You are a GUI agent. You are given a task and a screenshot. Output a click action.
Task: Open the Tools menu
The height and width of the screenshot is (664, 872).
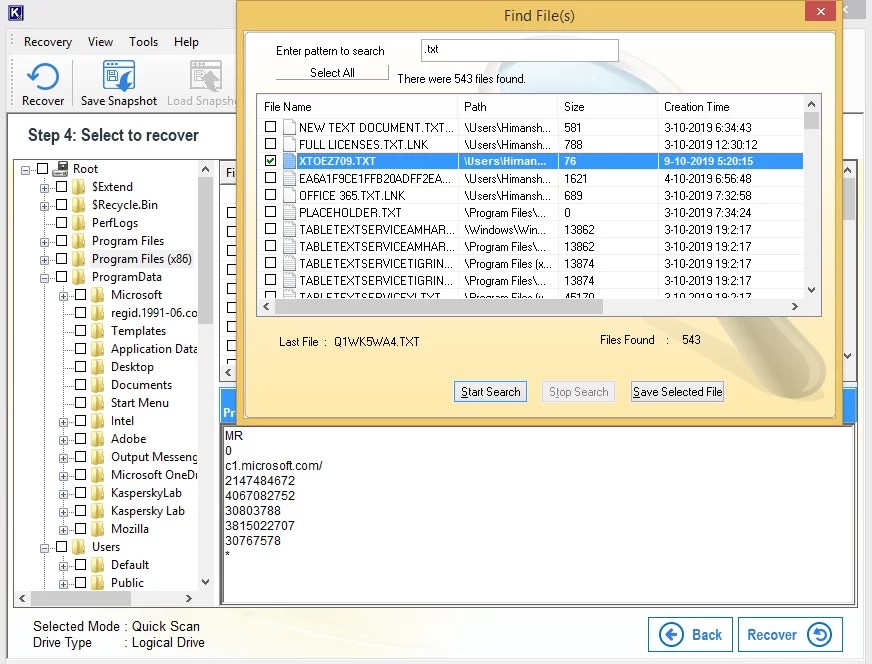click(x=143, y=42)
